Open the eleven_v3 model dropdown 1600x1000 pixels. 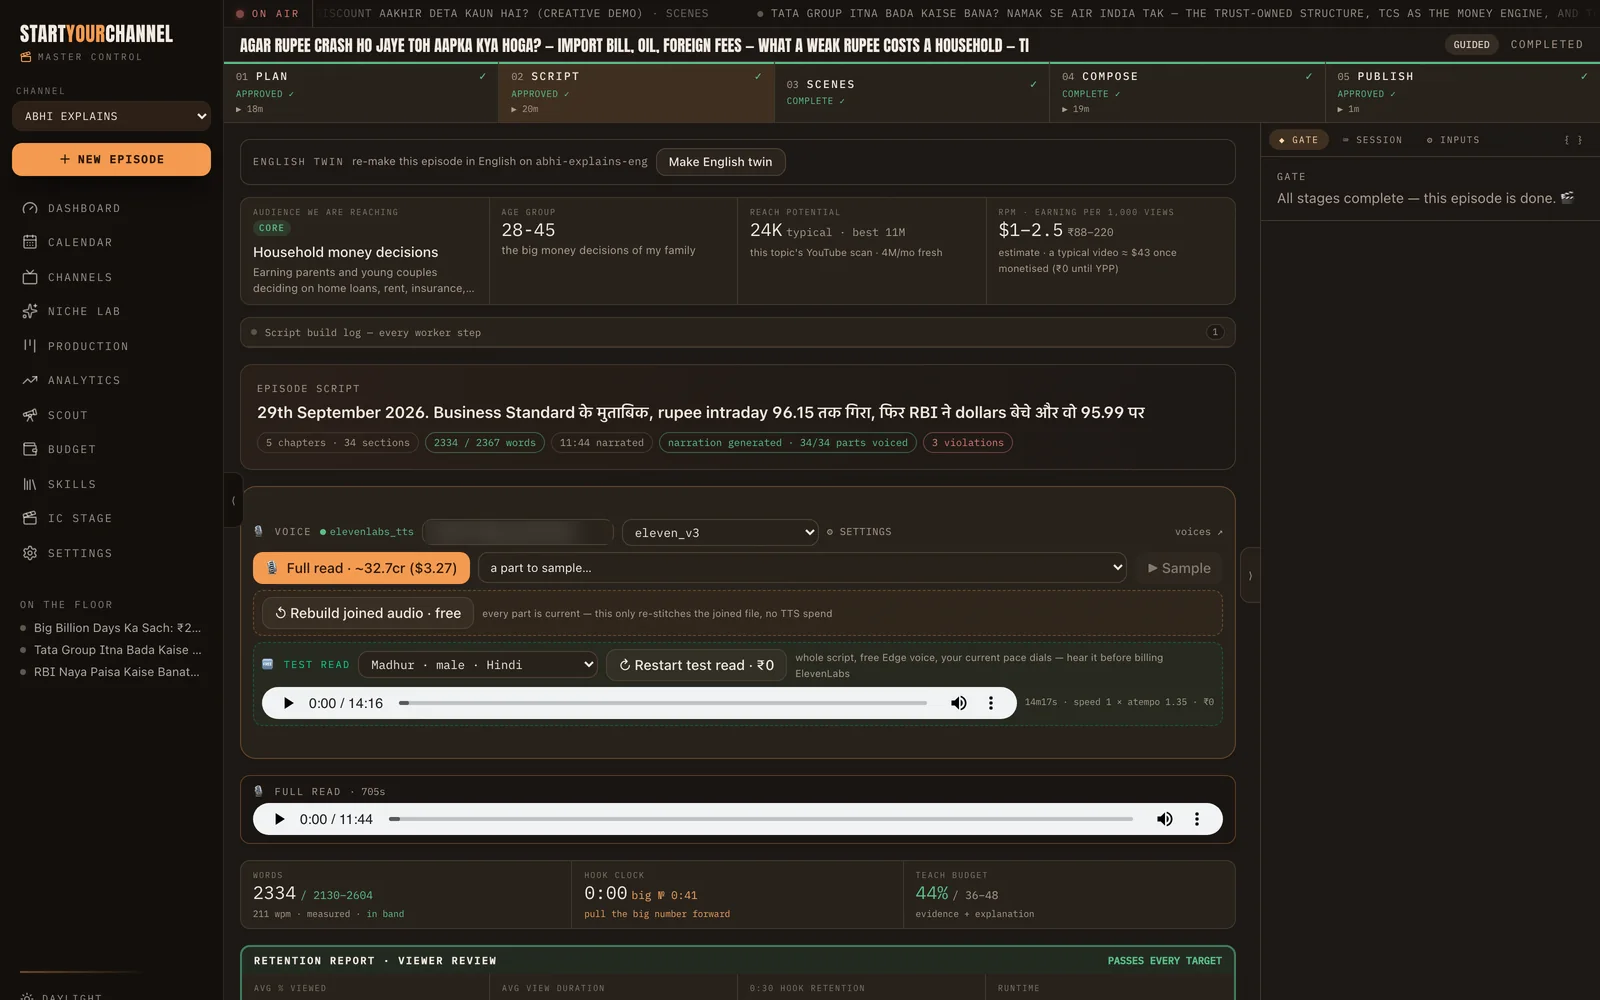point(720,532)
